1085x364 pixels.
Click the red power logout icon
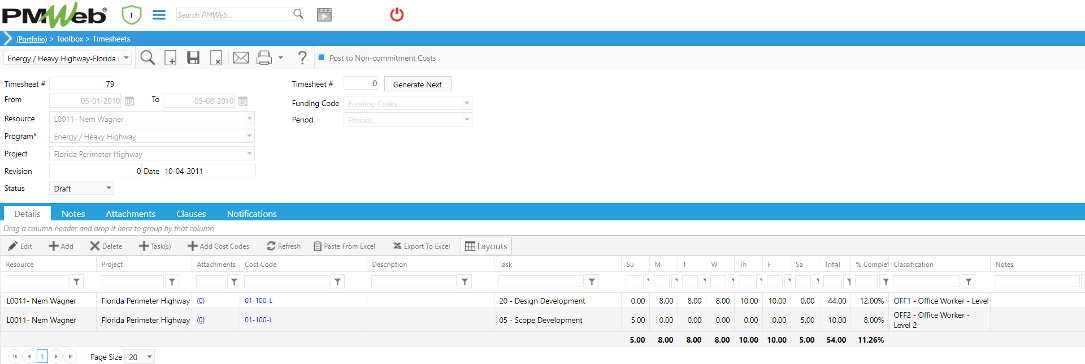pyautogui.click(x=396, y=14)
